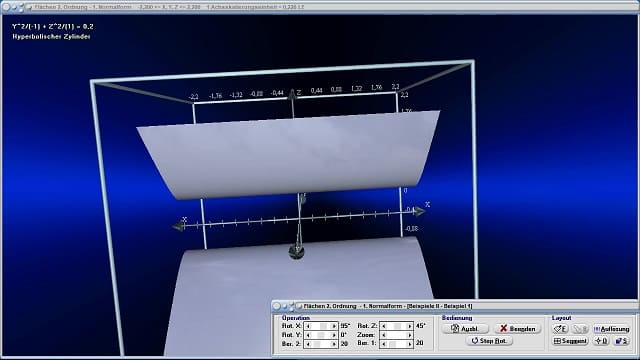640x360 pixels.
Task: Decrease Rot. Y with left arrow
Action: tap(308, 335)
